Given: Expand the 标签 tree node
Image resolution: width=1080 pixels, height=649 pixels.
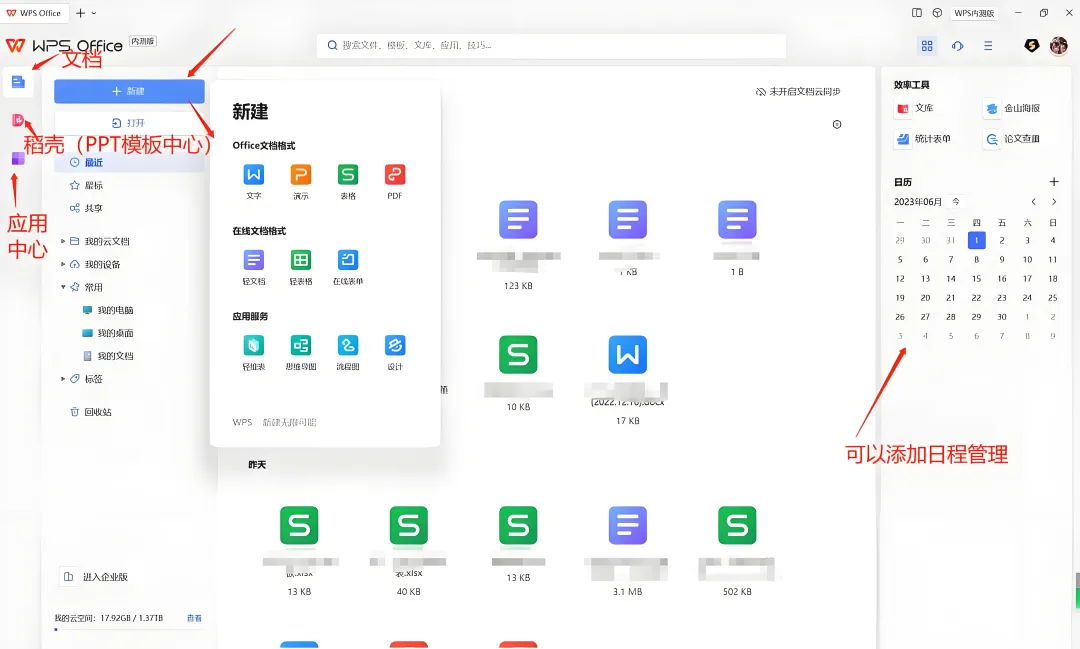Looking at the screenshot, I should pos(63,379).
